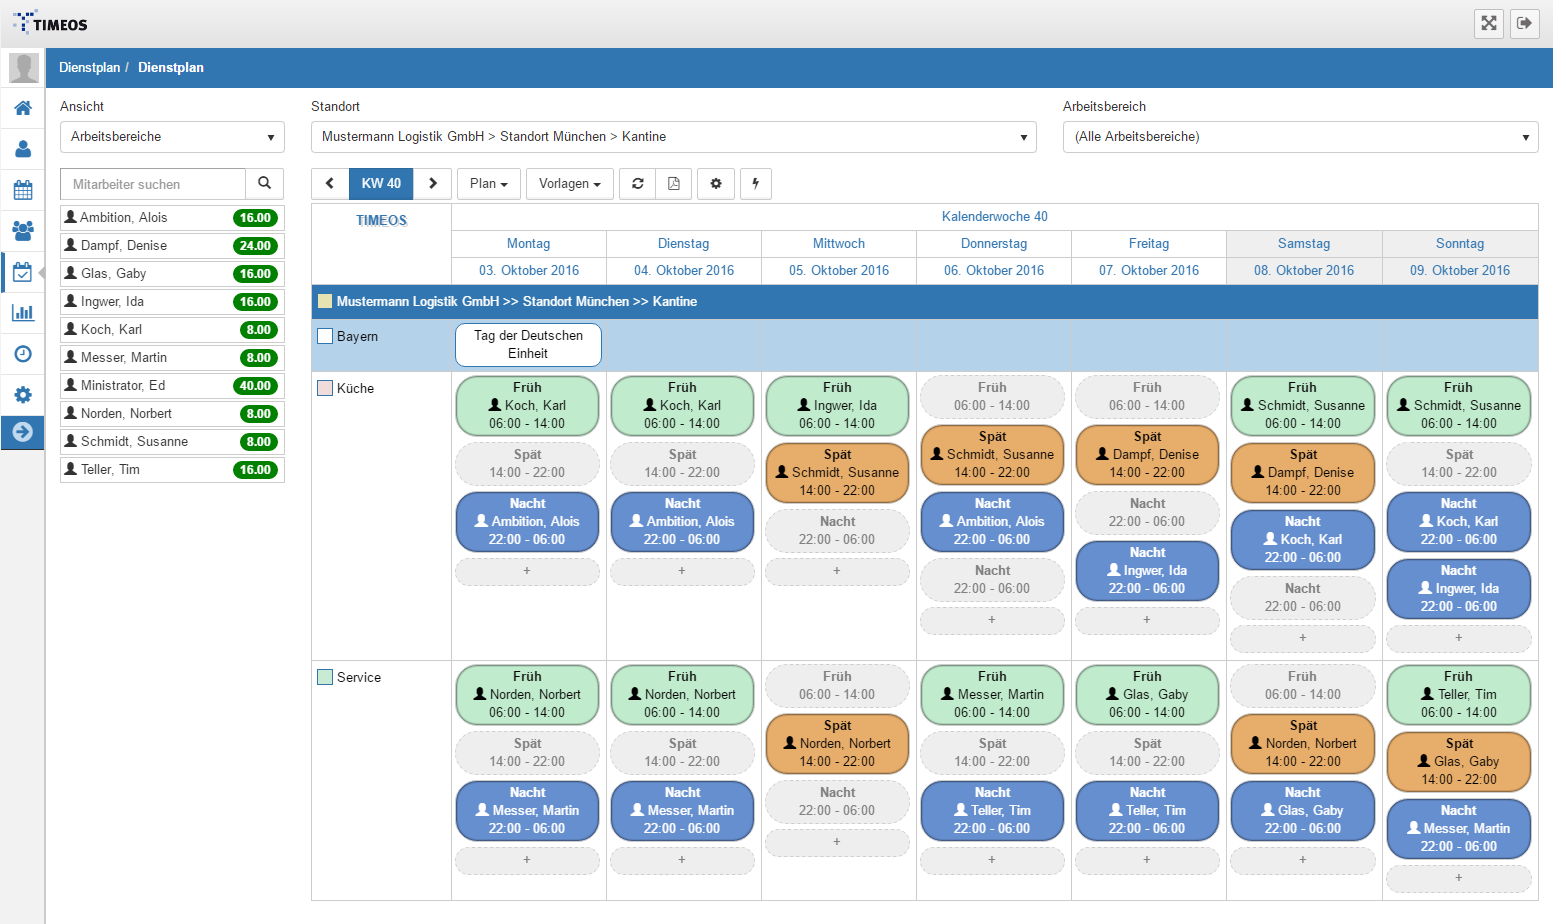Click the Mitarbeiter suchen search field
The height and width of the screenshot is (924, 1553).
[x=153, y=184]
